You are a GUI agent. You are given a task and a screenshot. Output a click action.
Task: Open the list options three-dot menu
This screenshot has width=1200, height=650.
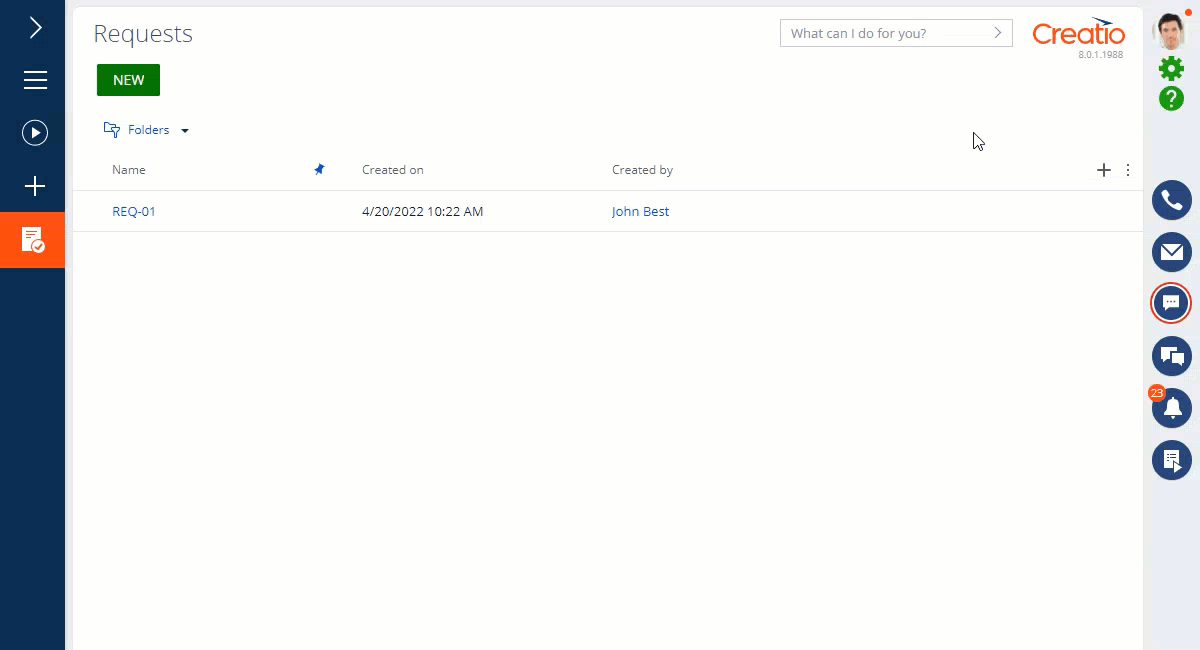[x=1128, y=170]
